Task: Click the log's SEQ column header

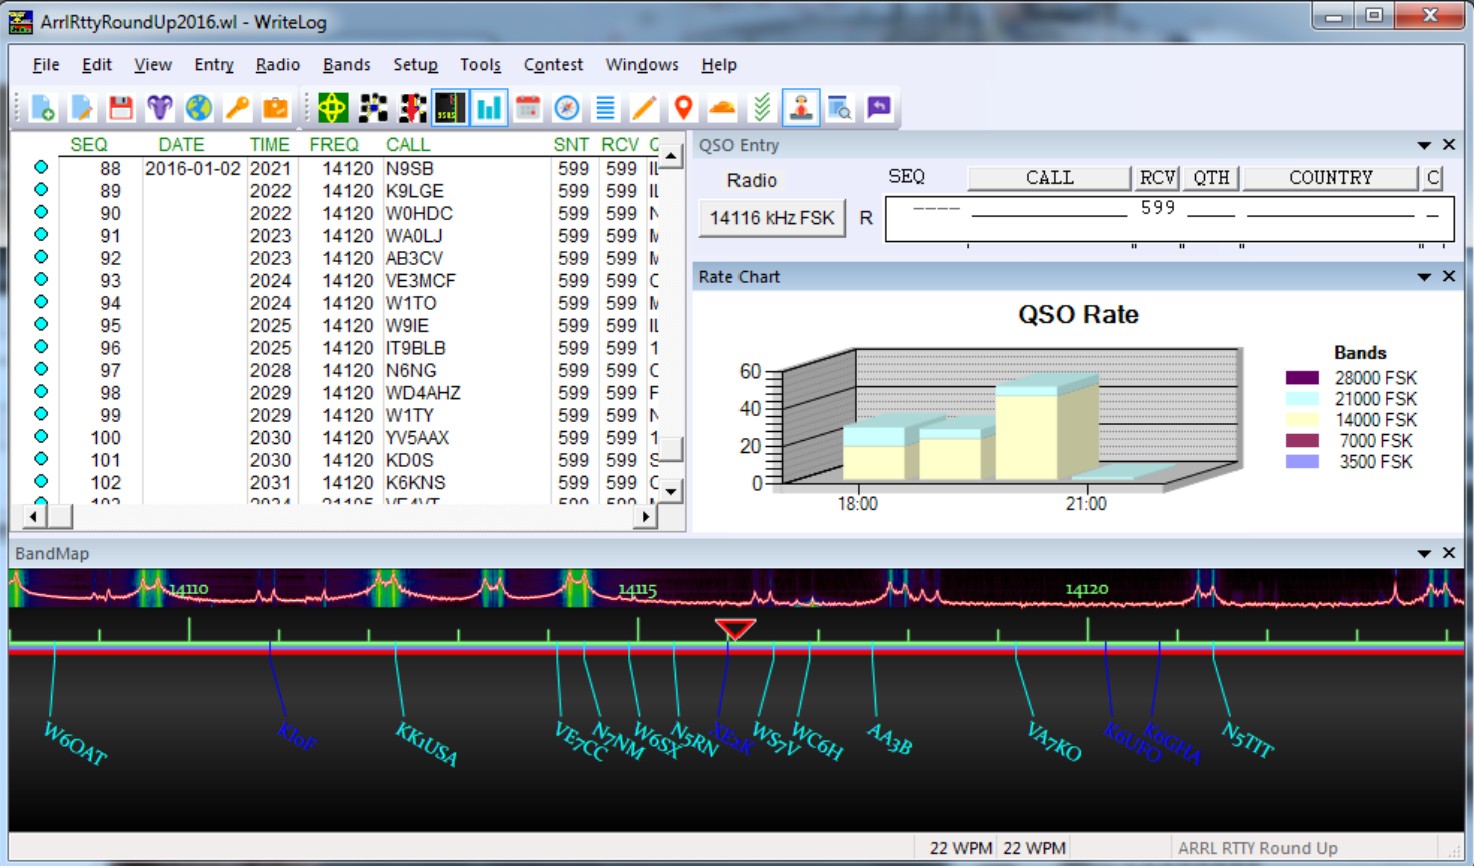Action: point(88,145)
